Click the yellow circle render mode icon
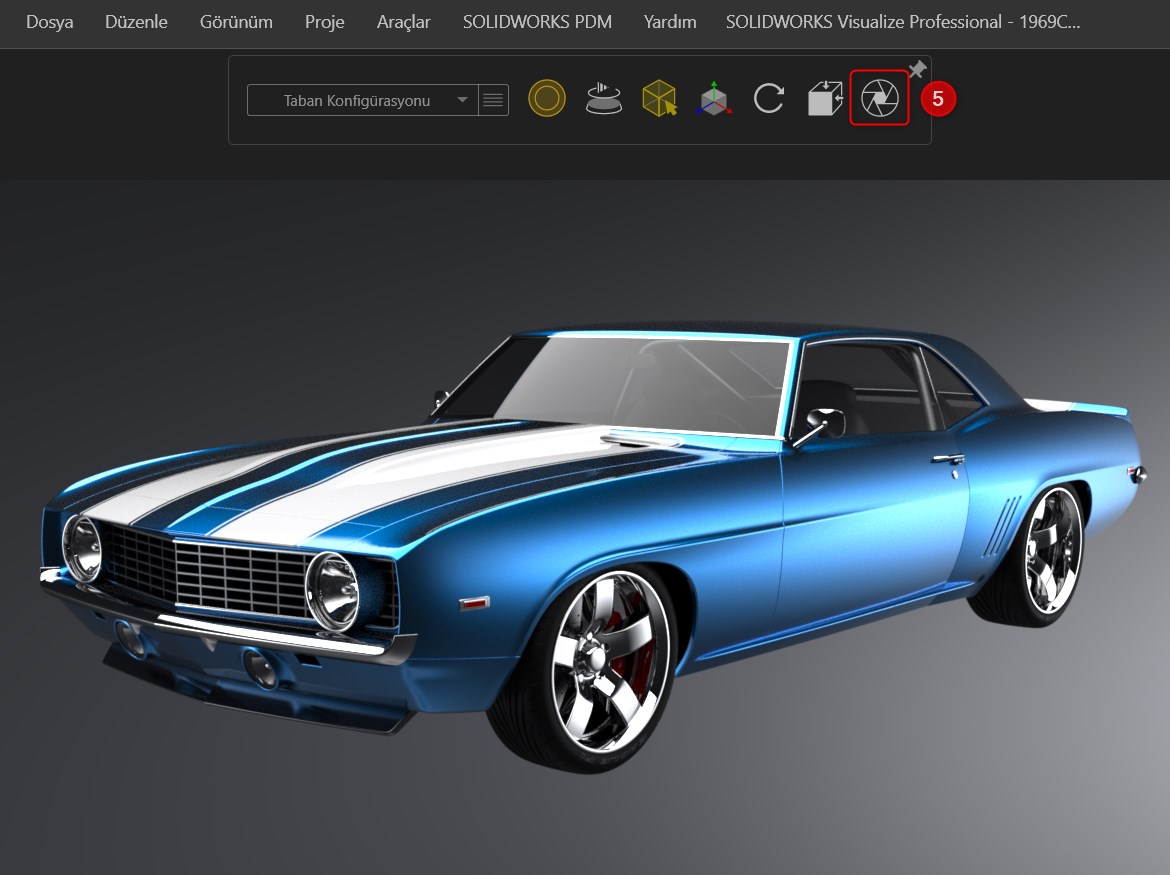The height and width of the screenshot is (875, 1170). (x=547, y=98)
